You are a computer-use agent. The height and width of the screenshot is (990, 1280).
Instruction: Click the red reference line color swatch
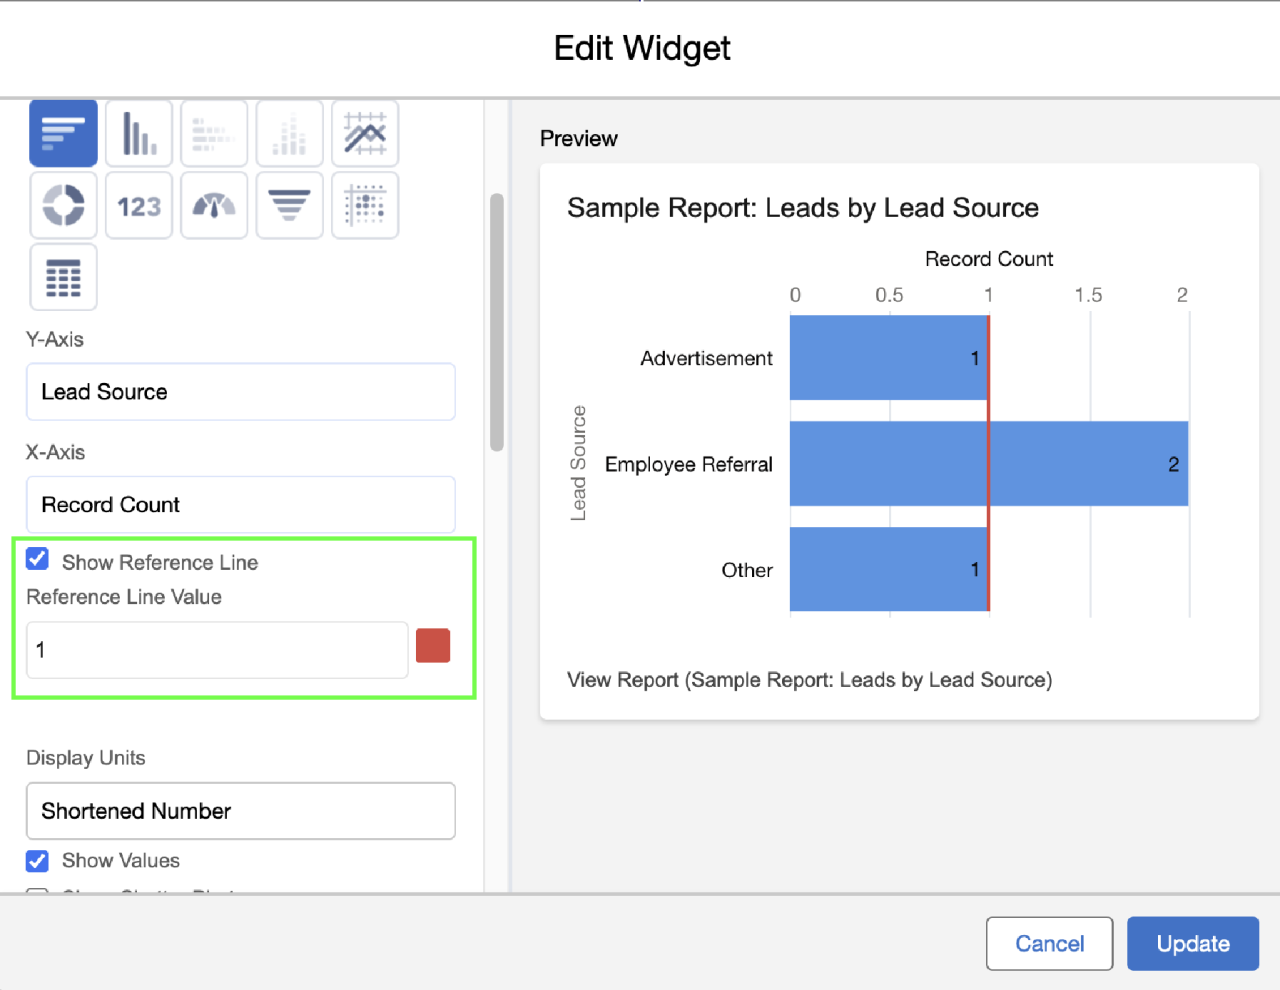click(x=433, y=646)
